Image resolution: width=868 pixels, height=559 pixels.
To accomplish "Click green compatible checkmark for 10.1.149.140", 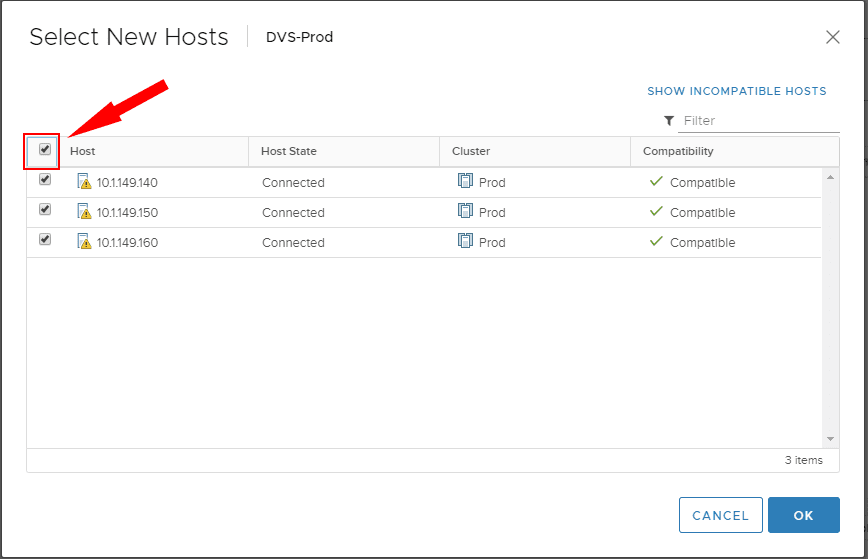I will [x=656, y=181].
